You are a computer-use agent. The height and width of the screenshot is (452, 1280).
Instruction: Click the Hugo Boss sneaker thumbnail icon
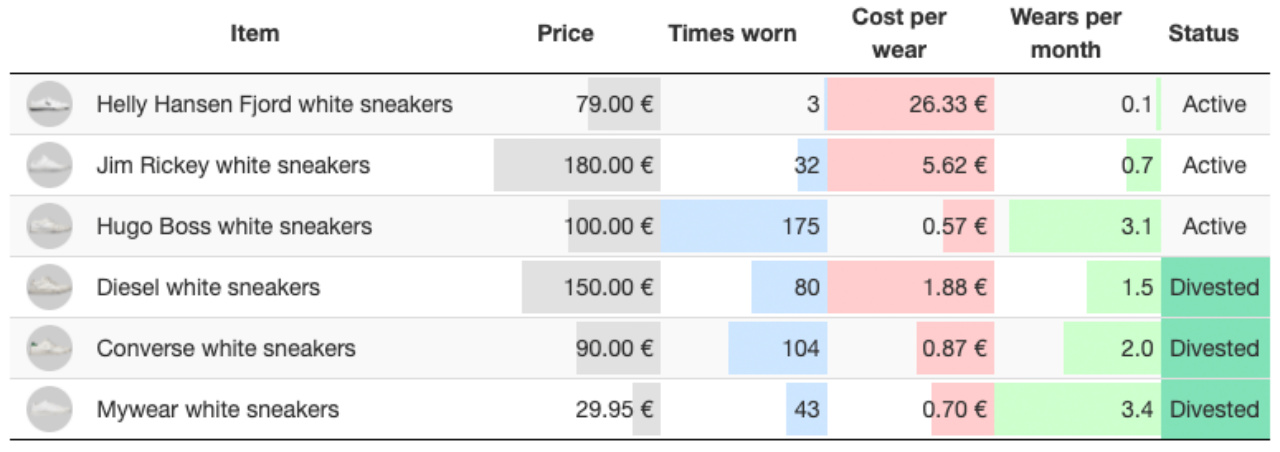click(x=49, y=226)
